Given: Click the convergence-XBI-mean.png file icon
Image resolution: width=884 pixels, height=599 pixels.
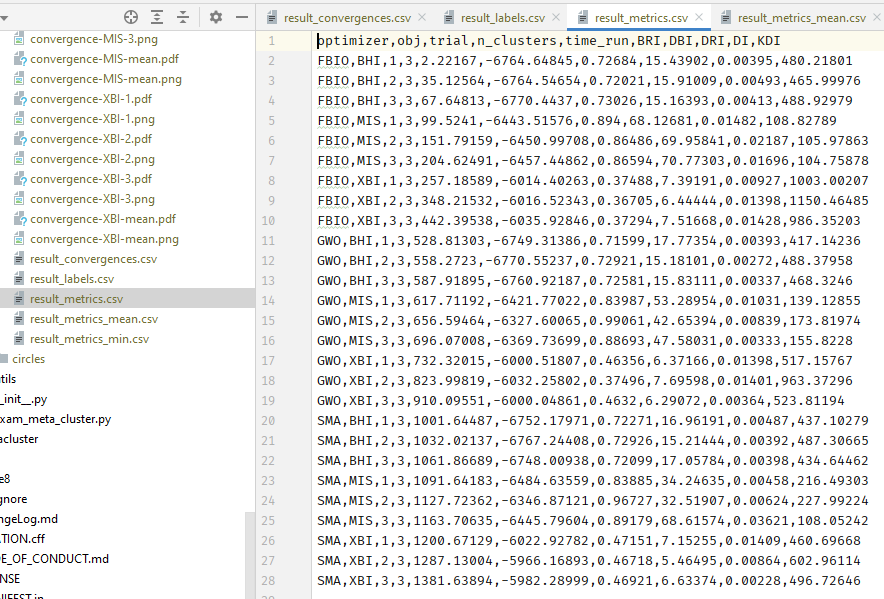Looking at the screenshot, I should 19,239.
